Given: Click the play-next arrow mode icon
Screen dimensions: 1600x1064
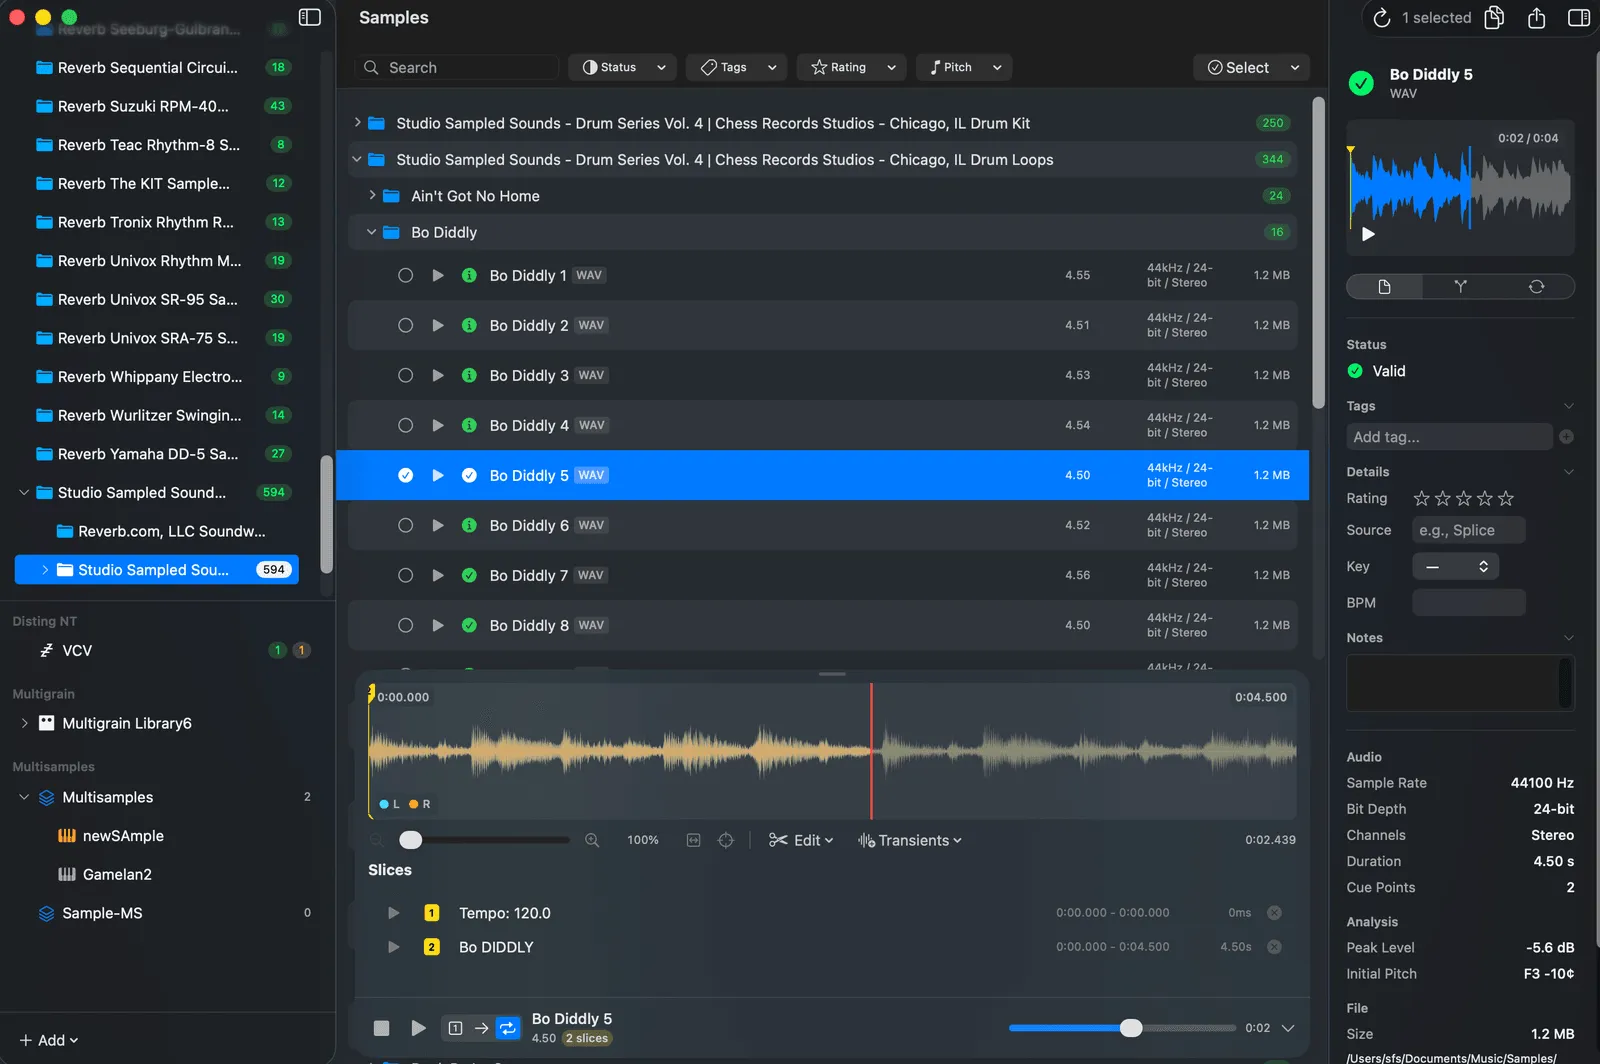Looking at the screenshot, I should pyautogui.click(x=481, y=1028).
